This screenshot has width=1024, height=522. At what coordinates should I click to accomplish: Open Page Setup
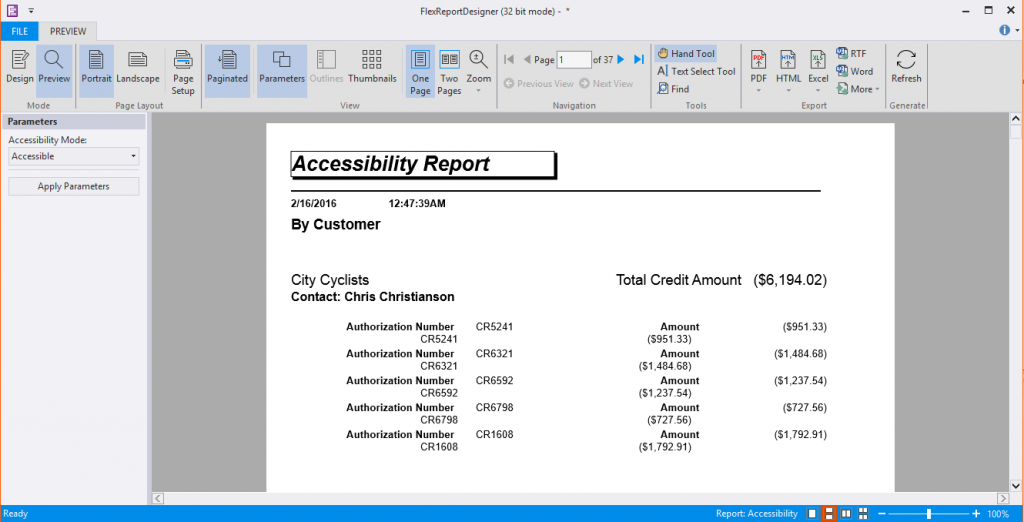pyautogui.click(x=183, y=71)
